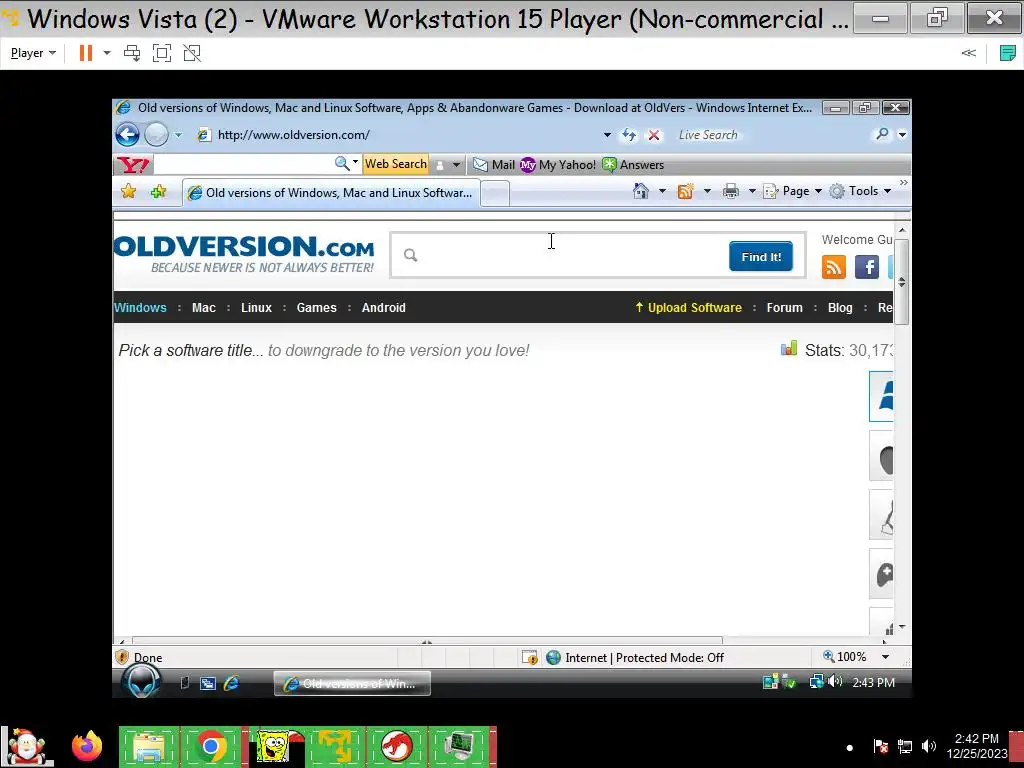Click the Upload Software link
The image size is (1024, 768).
coord(688,308)
